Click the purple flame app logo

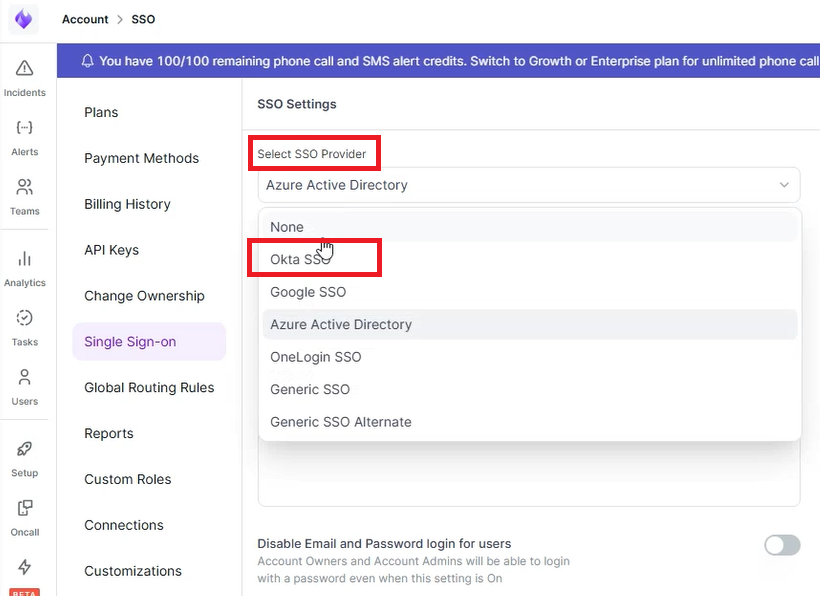[x=24, y=19]
